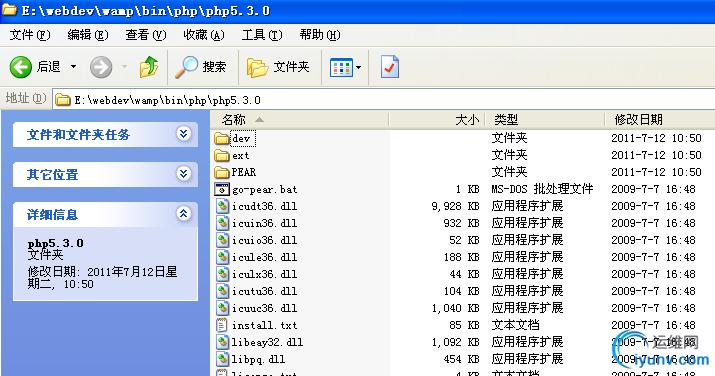
Task: Select libpq.dll file icon
Action: pos(222,359)
